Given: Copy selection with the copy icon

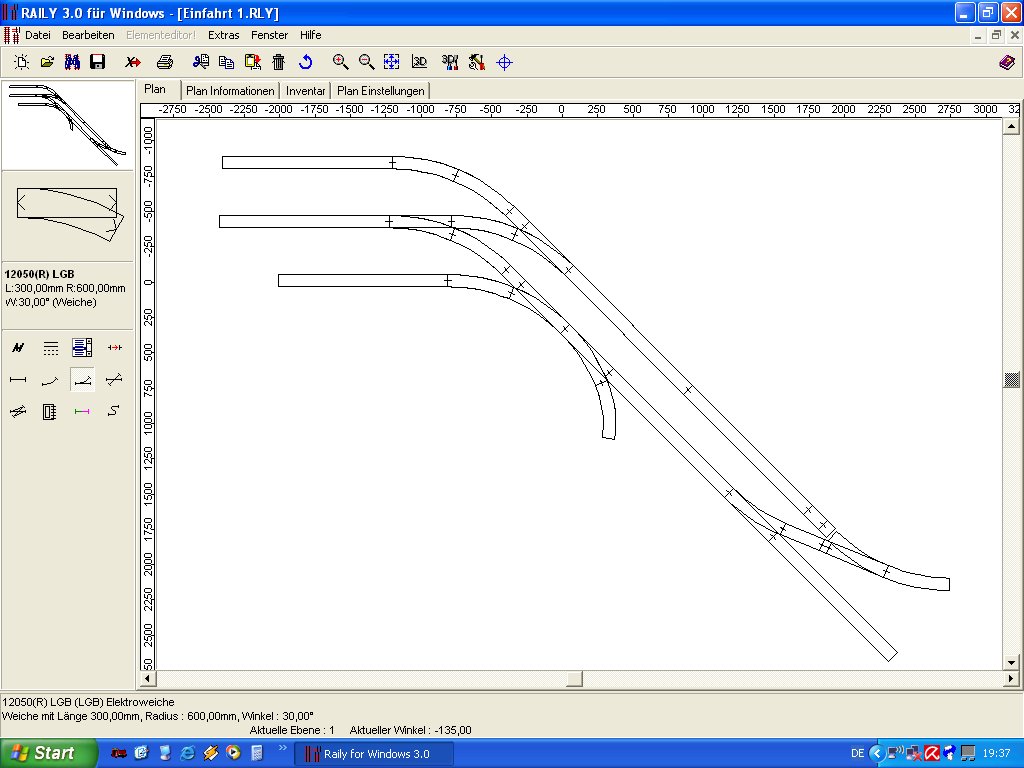Looking at the screenshot, I should point(226,62).
